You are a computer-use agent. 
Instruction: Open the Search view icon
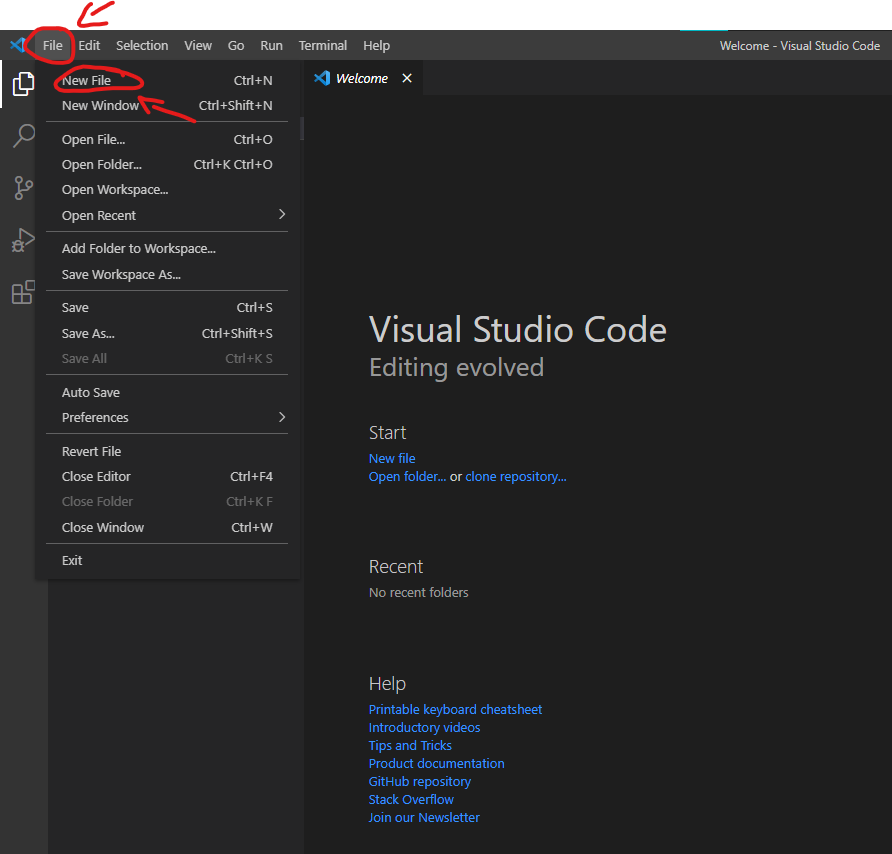click(23, 136)
